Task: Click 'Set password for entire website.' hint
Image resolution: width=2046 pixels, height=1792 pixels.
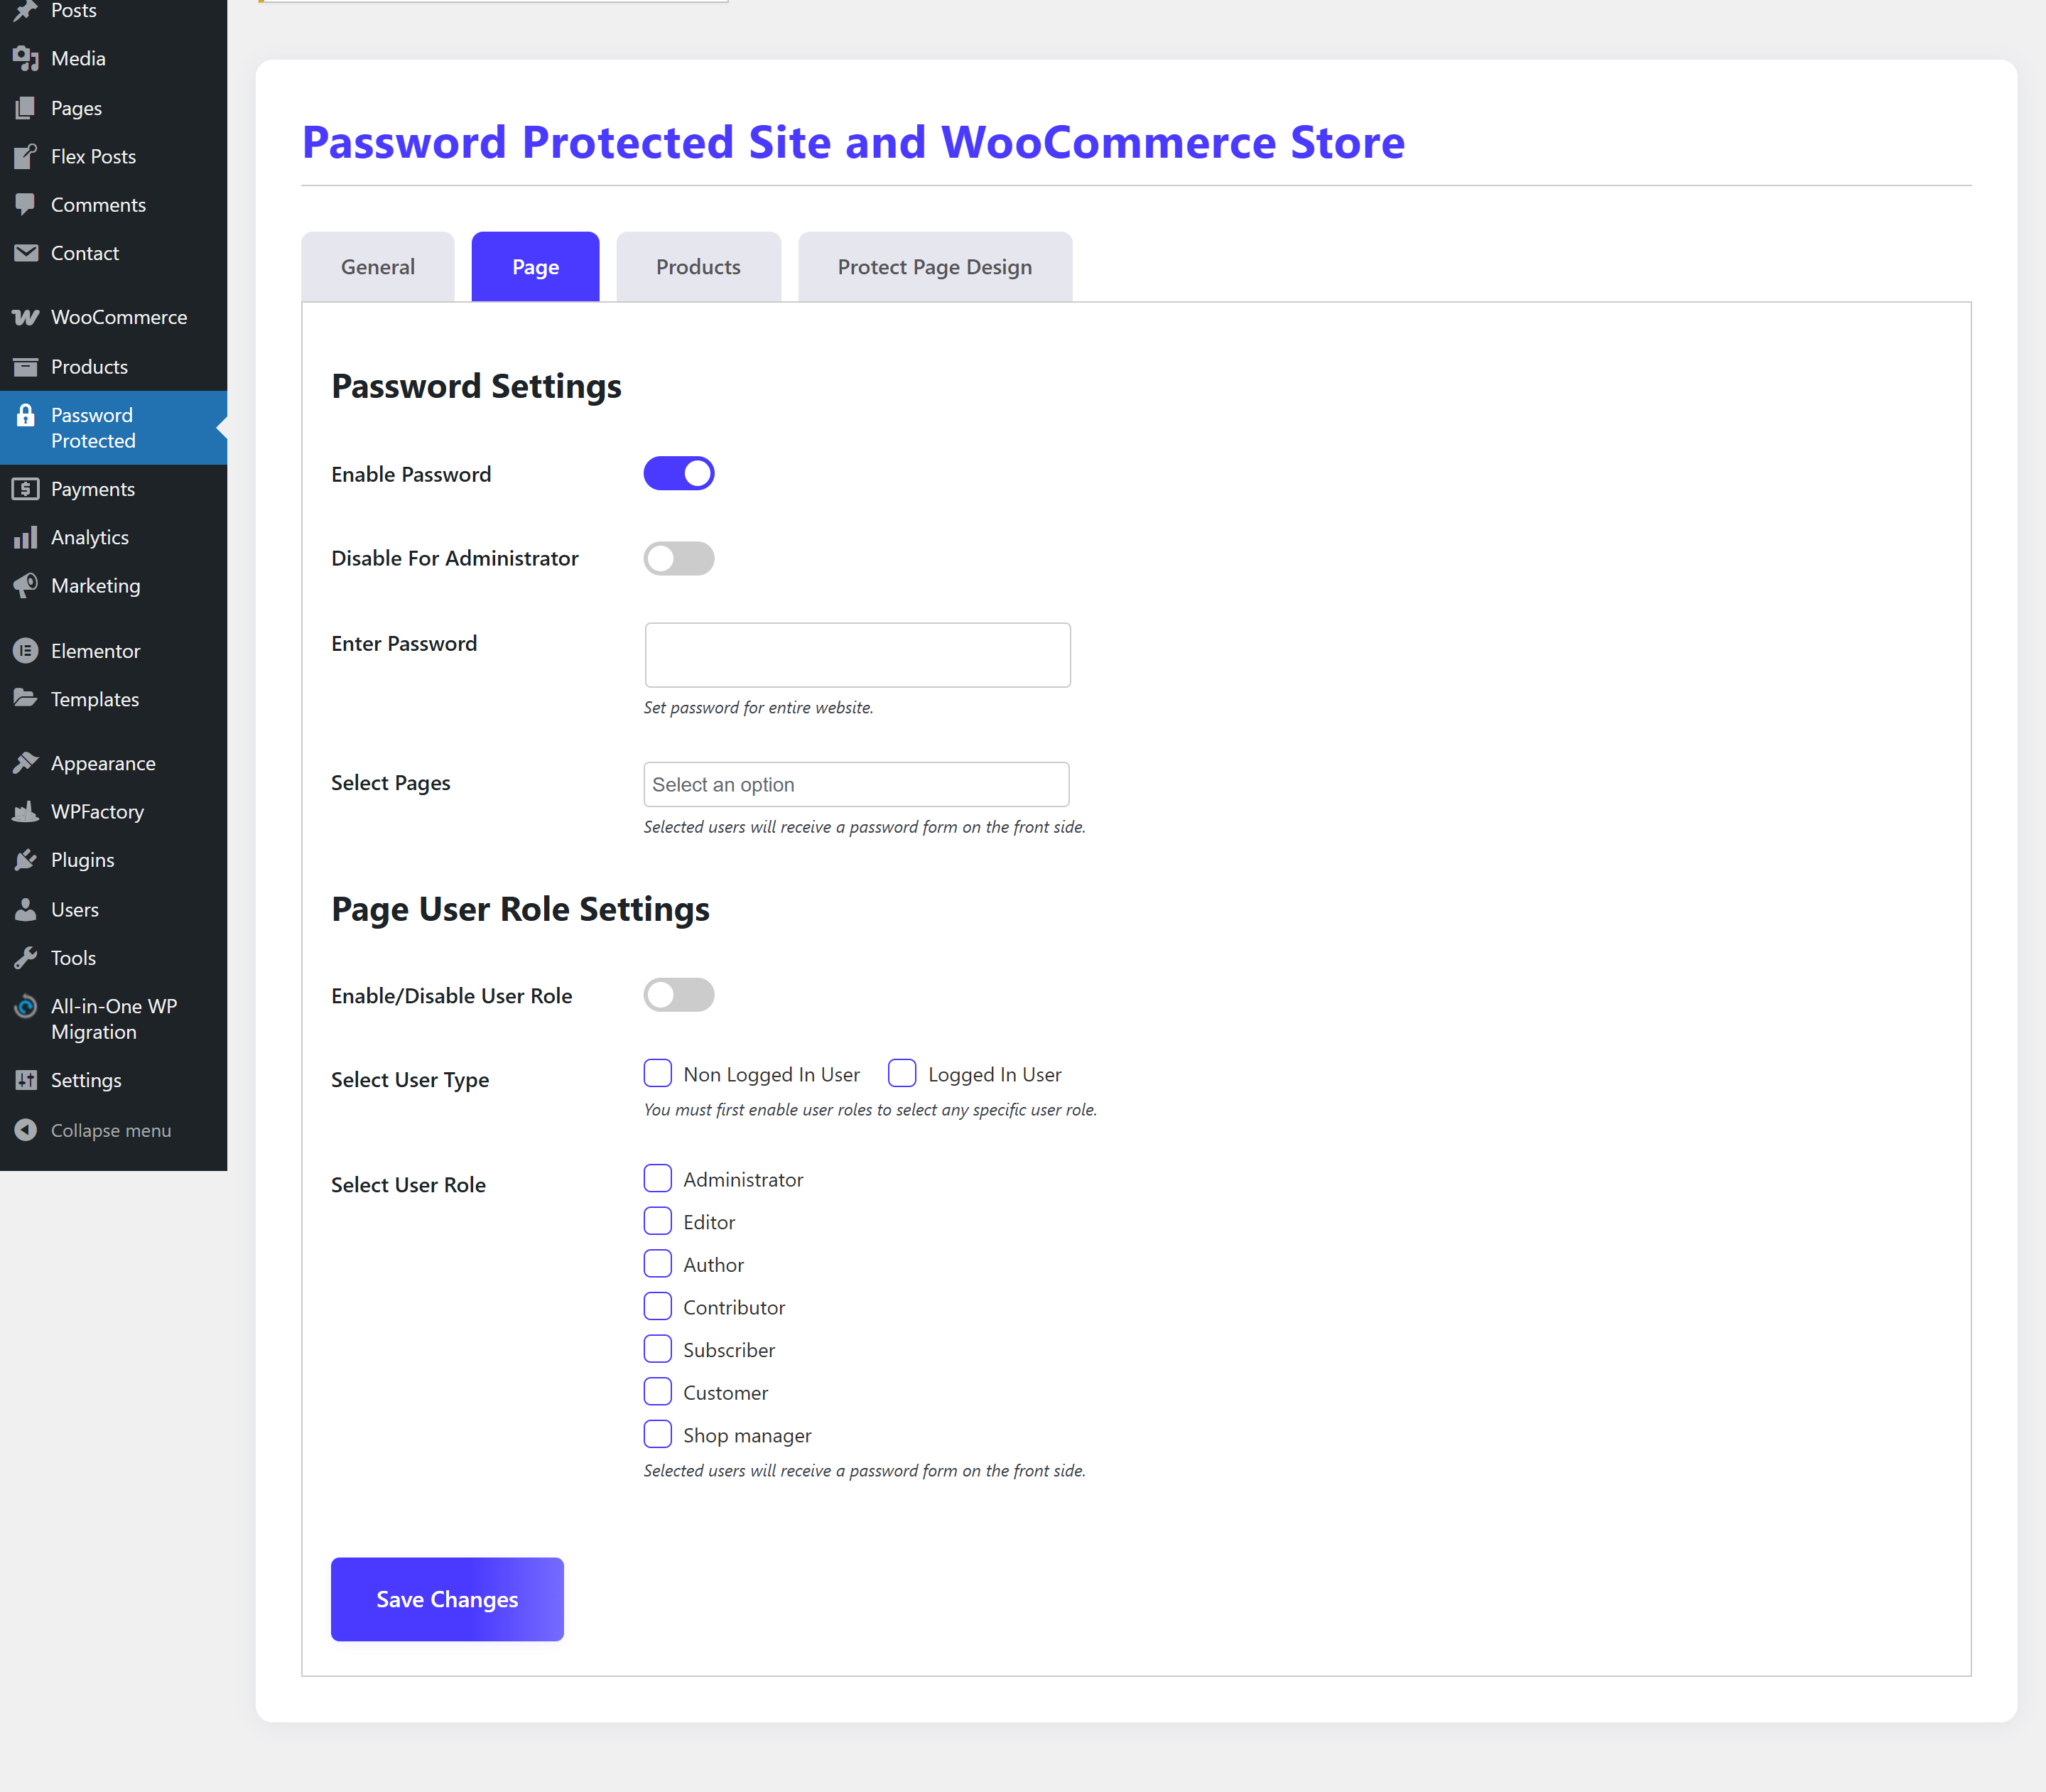Action: click(x=758, y=707)
